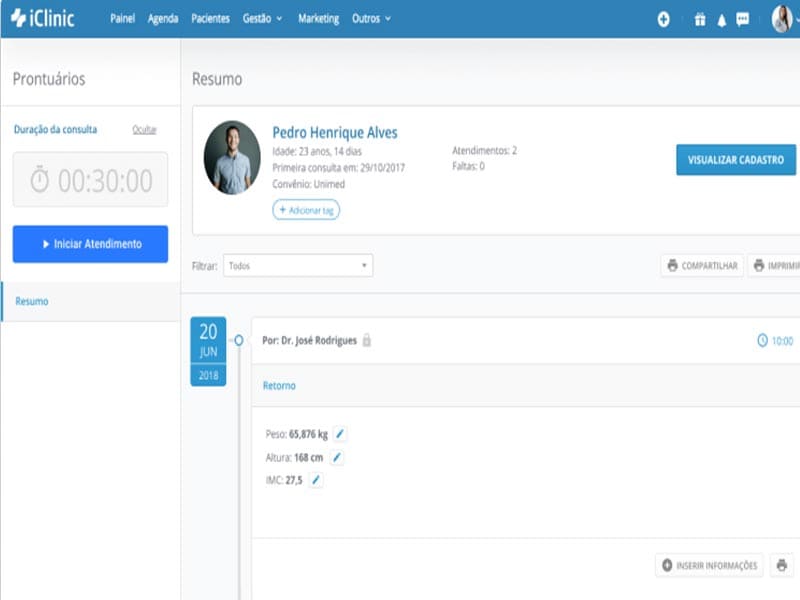This screenshot has height=600, width=800.
Task: Open notifications bell icon
Action: click(721, 20)
